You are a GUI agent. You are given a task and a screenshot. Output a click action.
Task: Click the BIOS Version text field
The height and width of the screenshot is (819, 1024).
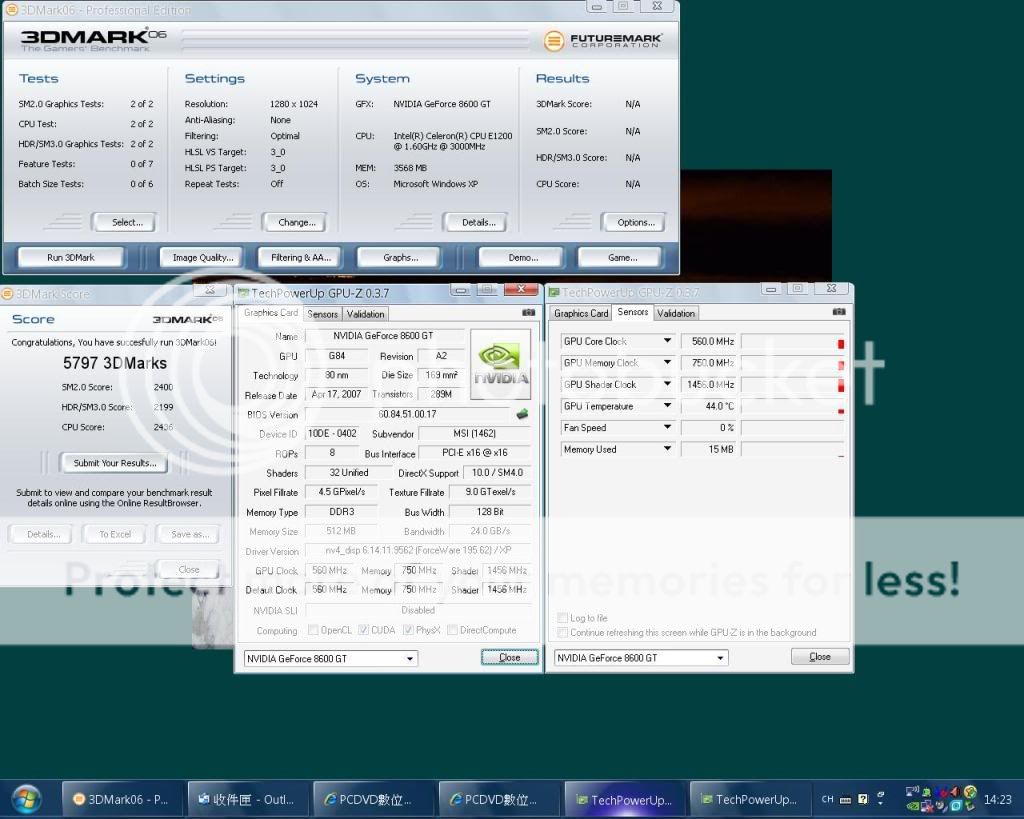click(x=408, y=414)
